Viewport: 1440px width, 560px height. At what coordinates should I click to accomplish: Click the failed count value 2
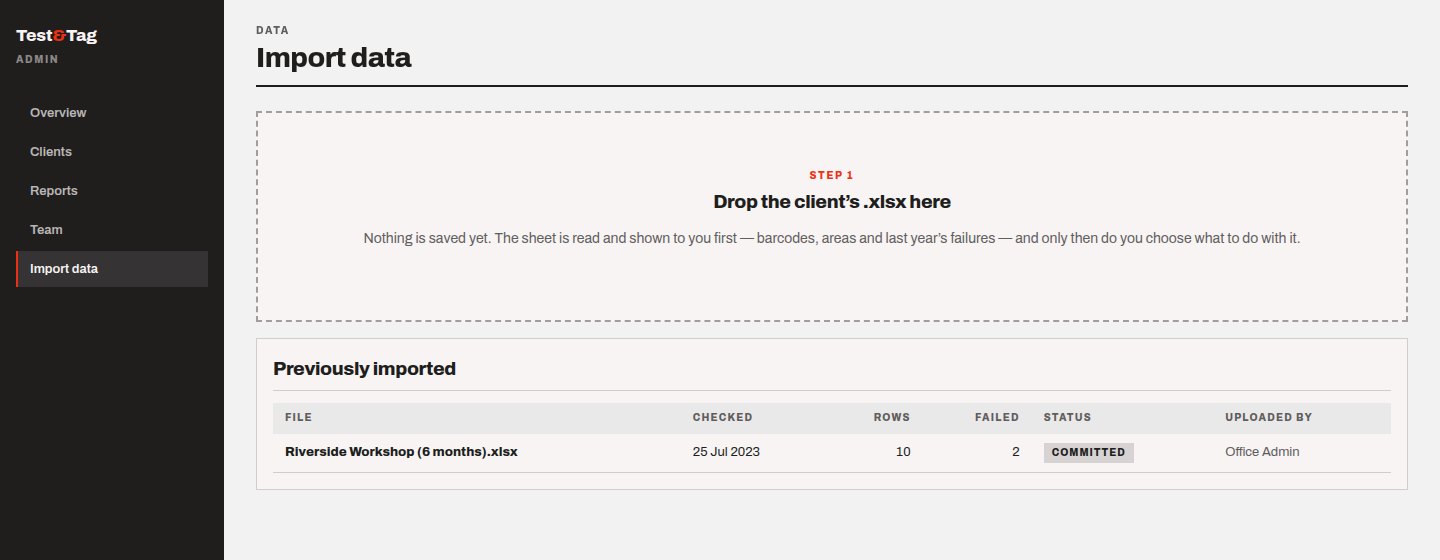click(x=1015, y=452)
